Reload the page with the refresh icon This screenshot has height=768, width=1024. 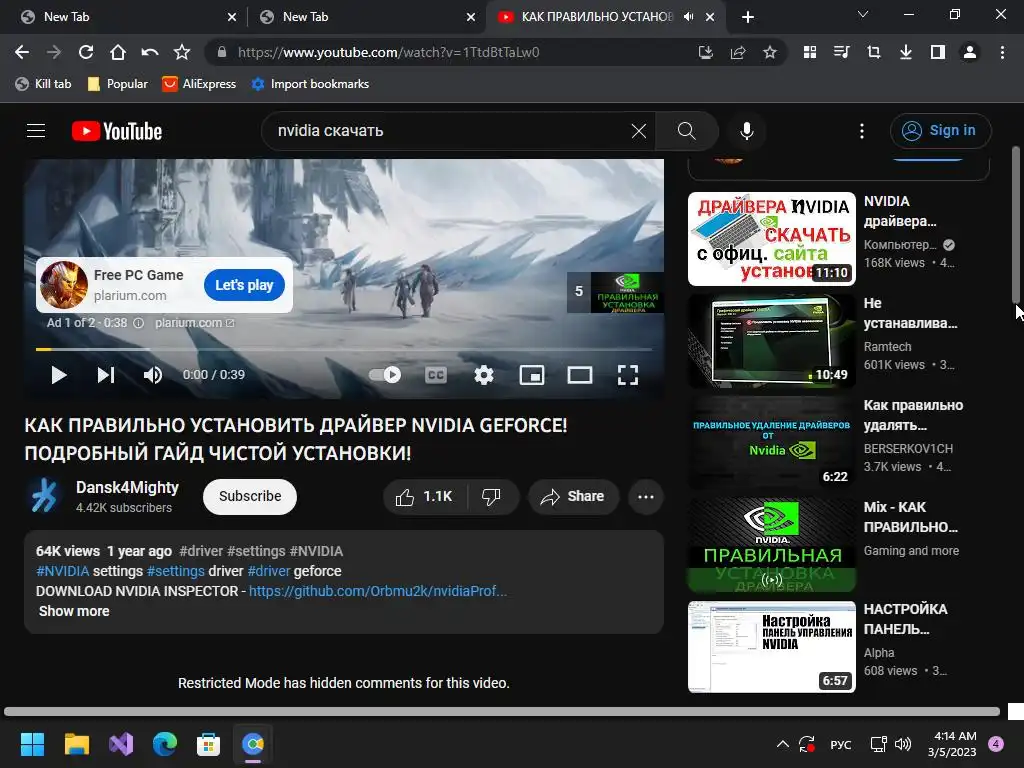point(86,52)
